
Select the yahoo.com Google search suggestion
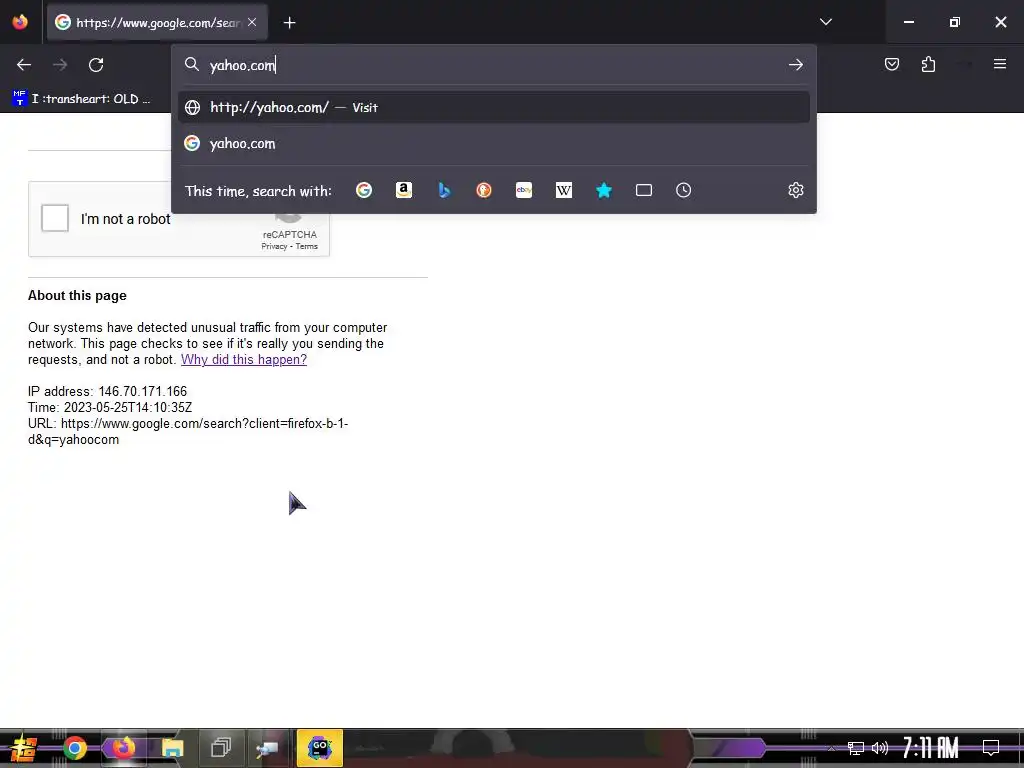[x=494, y=143]
